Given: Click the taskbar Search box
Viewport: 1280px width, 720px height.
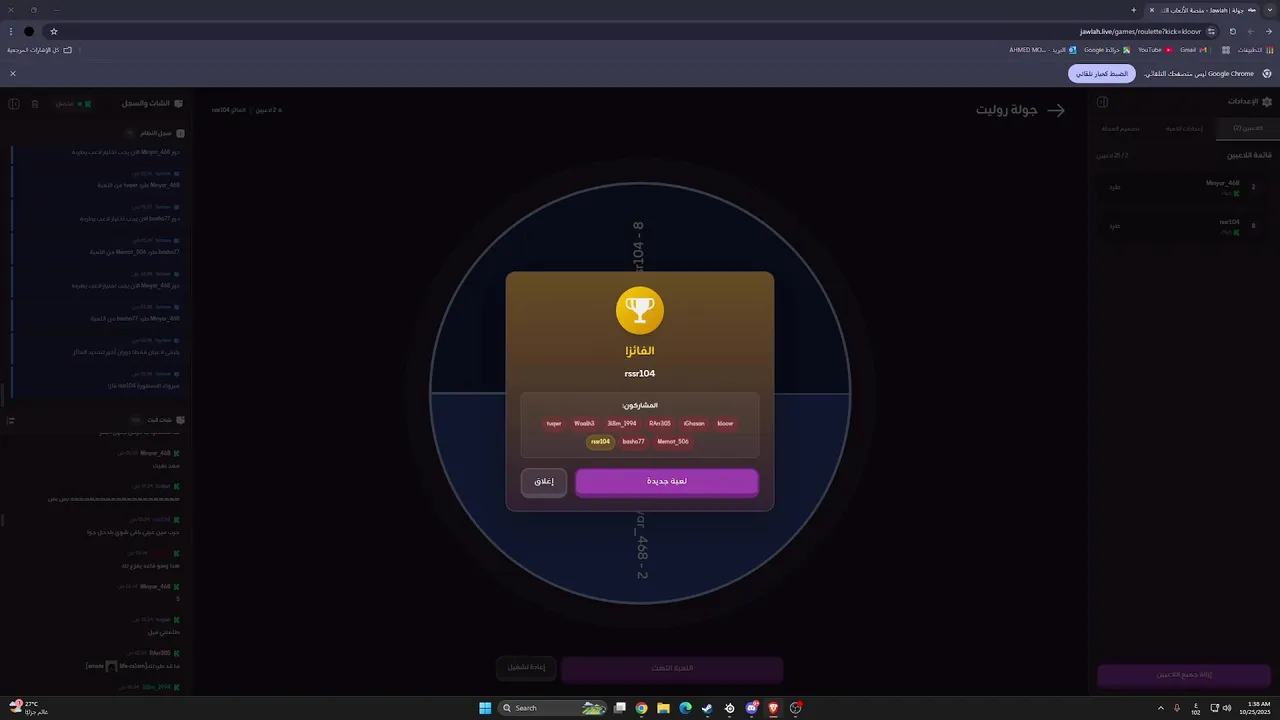Looking at the screenshot, I should [553, 708].
